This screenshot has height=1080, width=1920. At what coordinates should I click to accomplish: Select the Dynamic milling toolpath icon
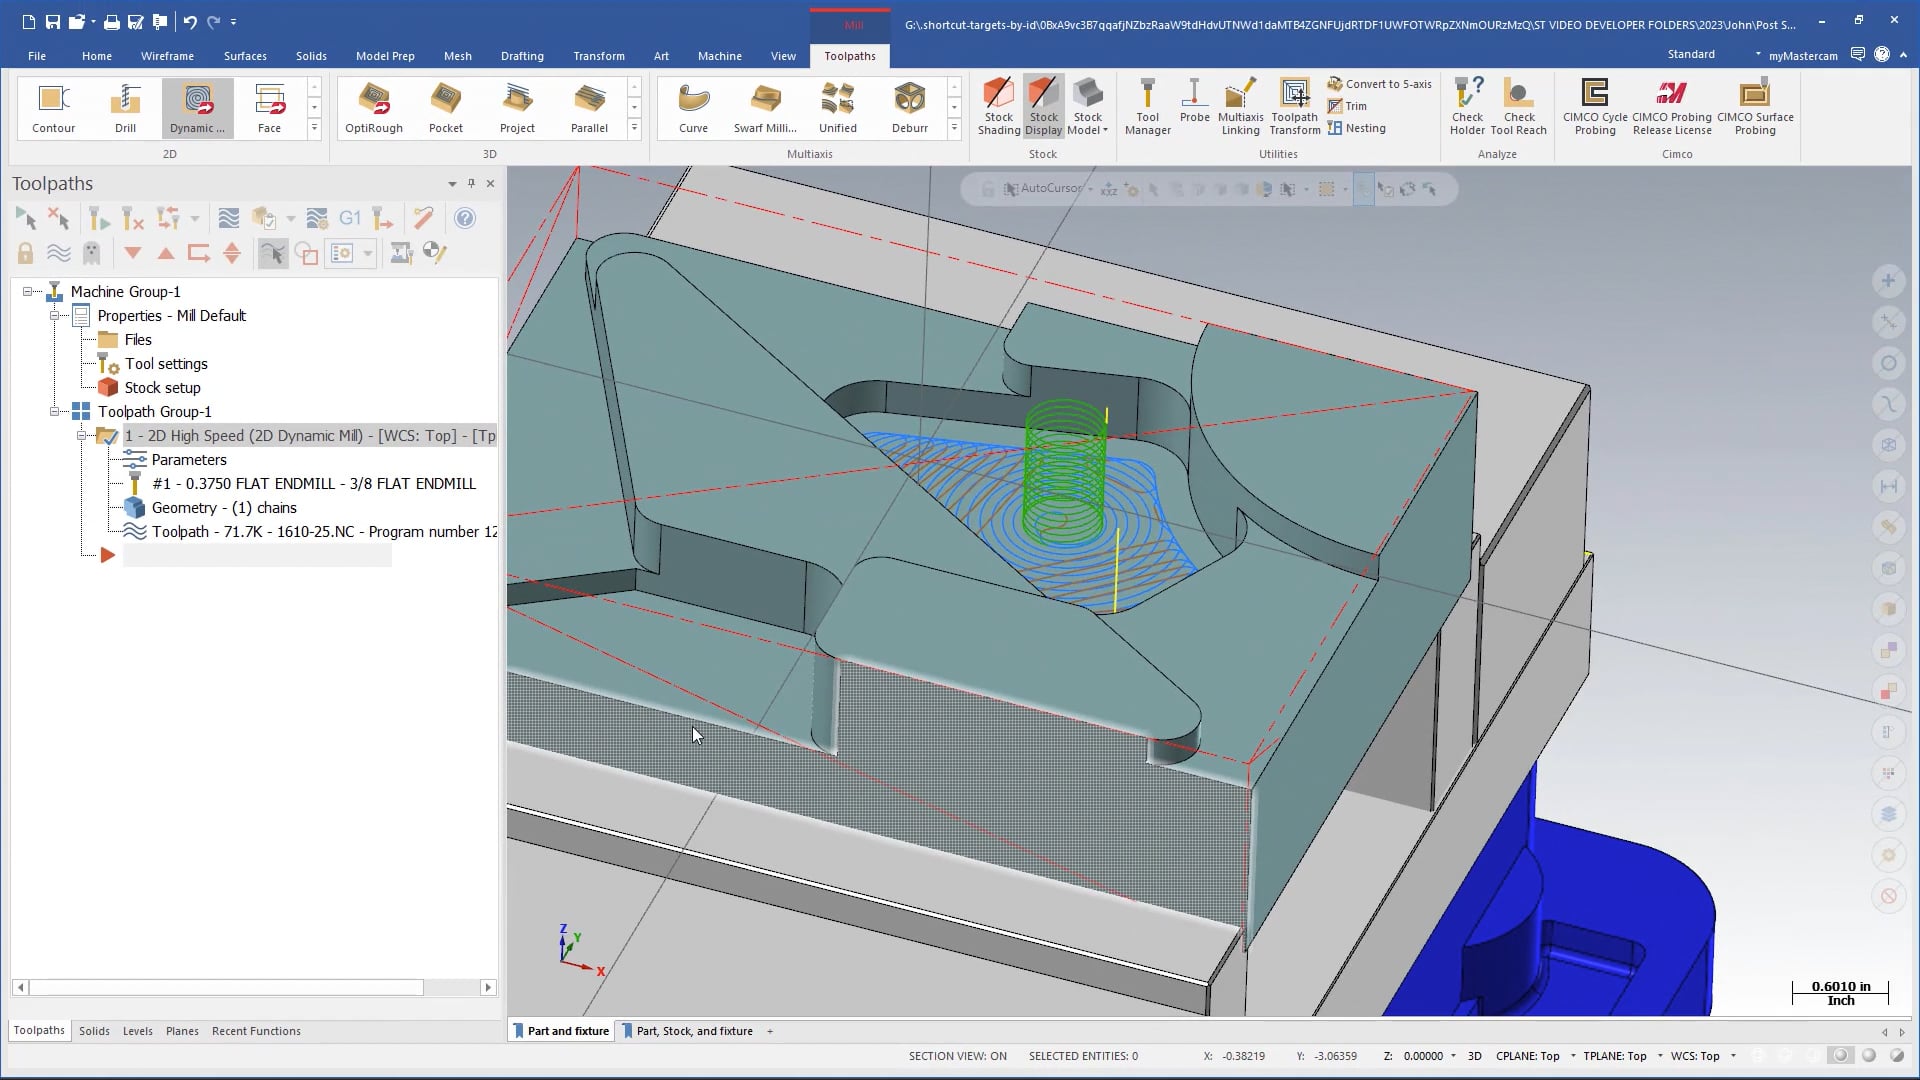point(196,105)
